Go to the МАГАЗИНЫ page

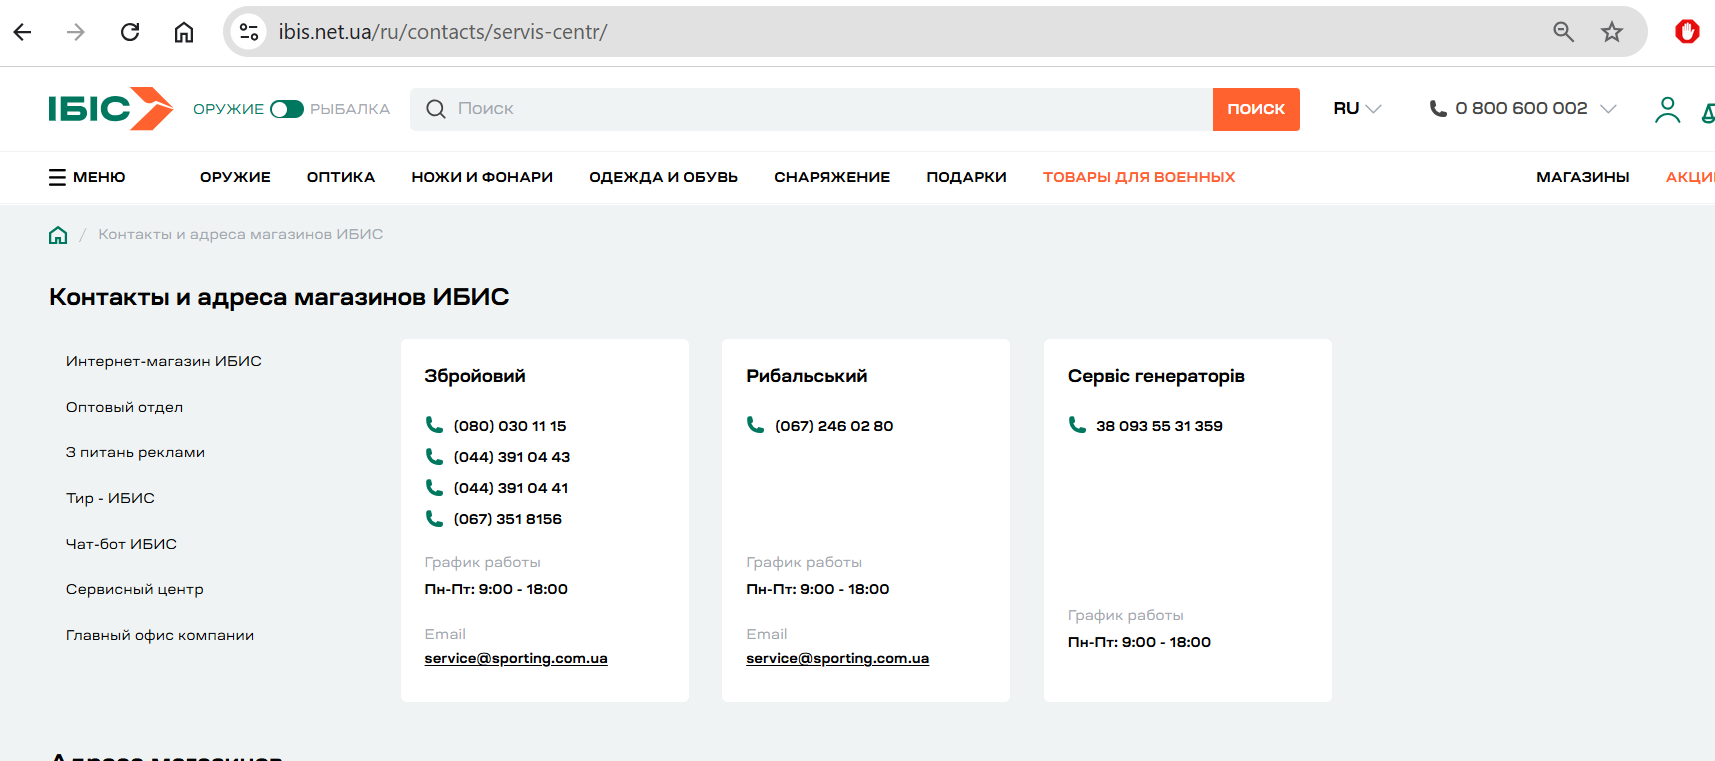1583,177
